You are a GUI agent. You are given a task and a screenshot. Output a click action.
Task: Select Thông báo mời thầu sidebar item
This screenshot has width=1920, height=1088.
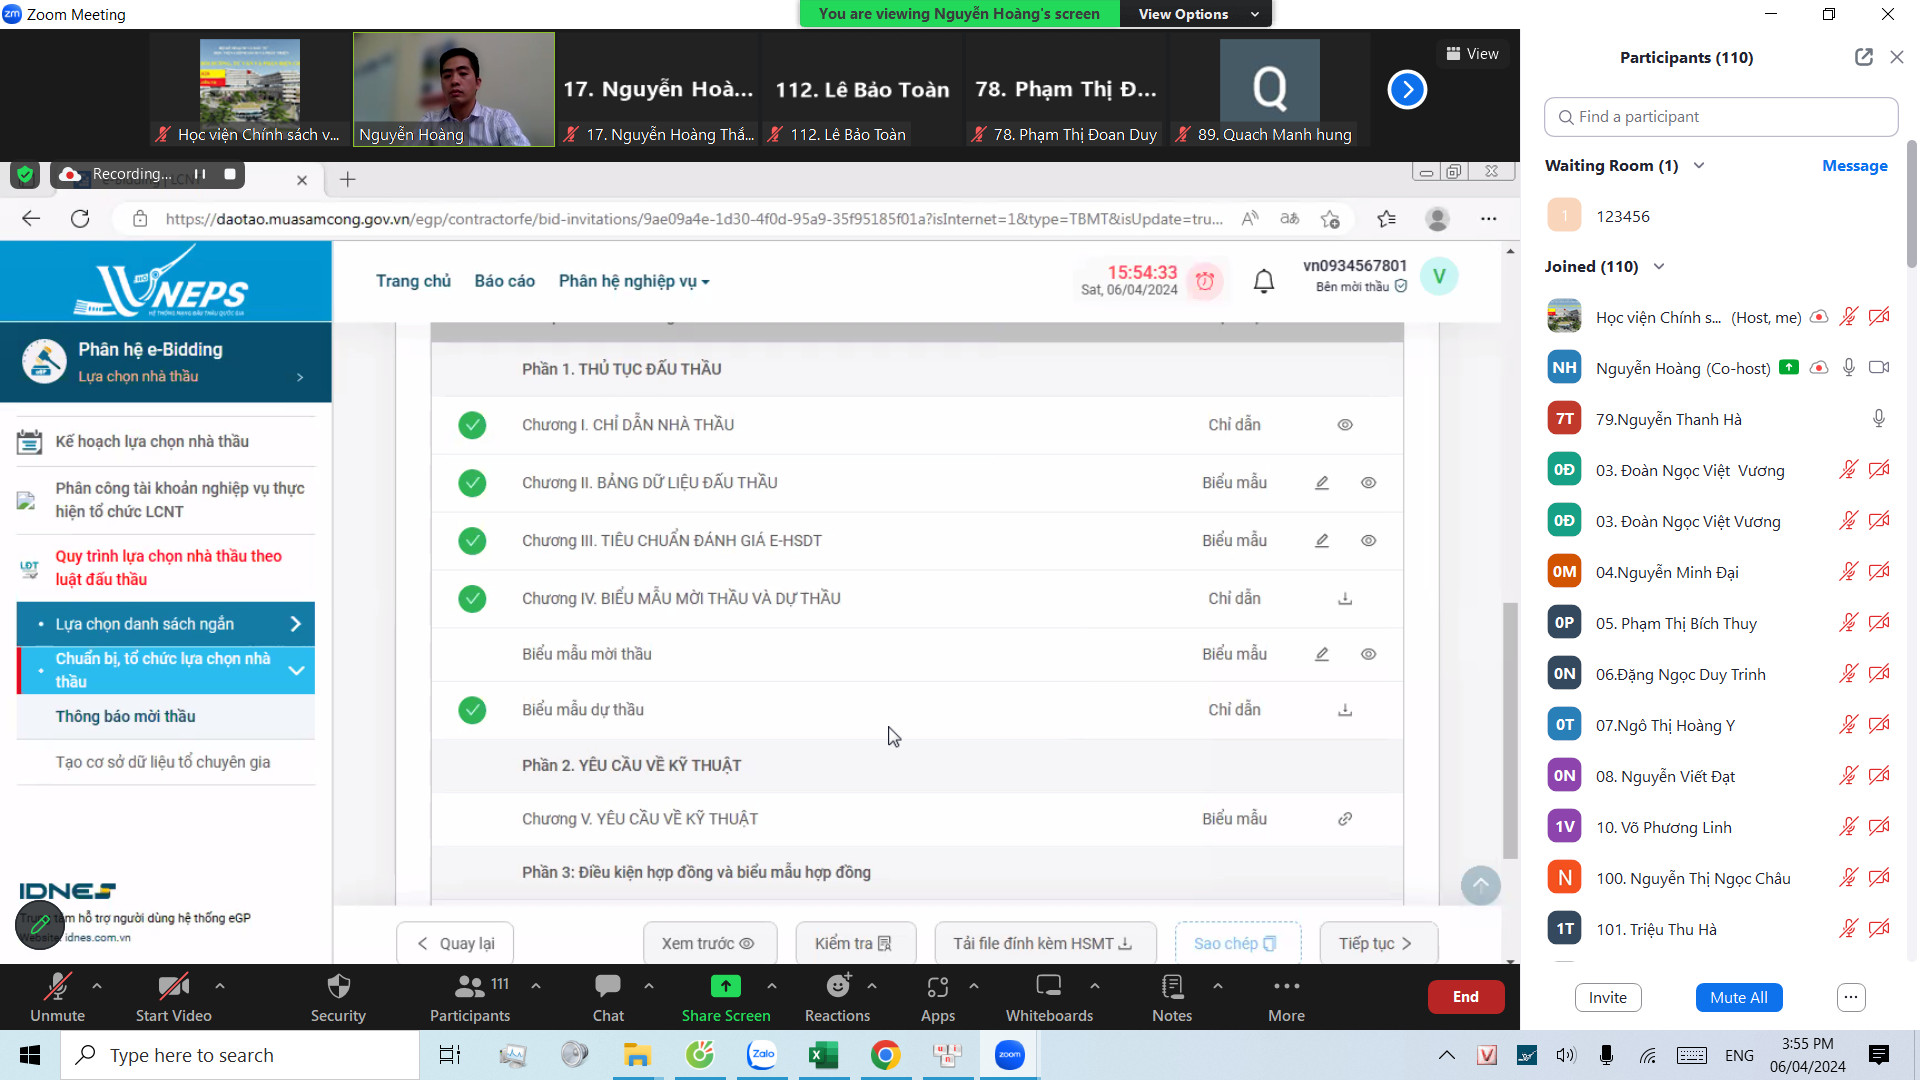126,717
